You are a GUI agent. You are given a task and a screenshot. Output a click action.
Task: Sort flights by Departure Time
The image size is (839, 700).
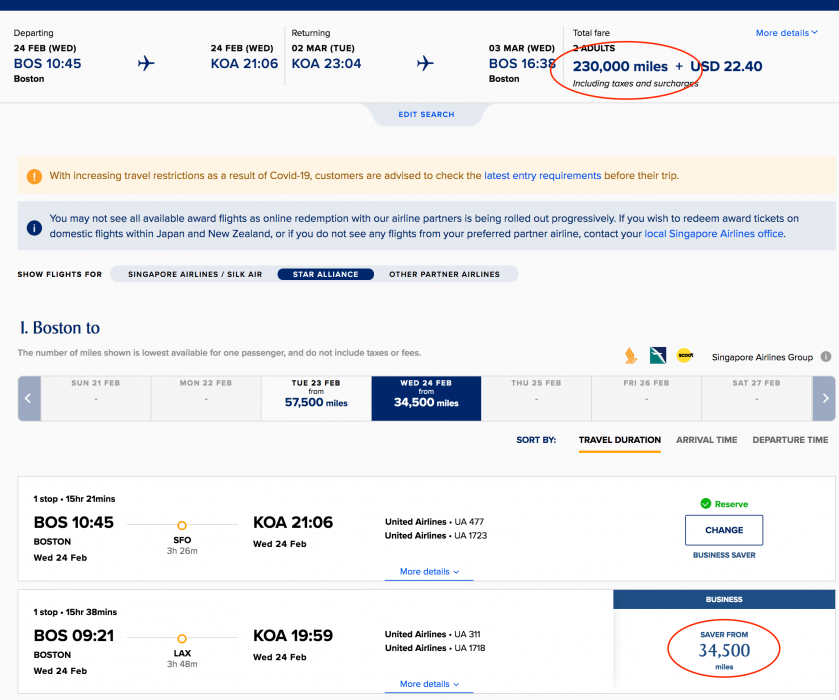790,440
